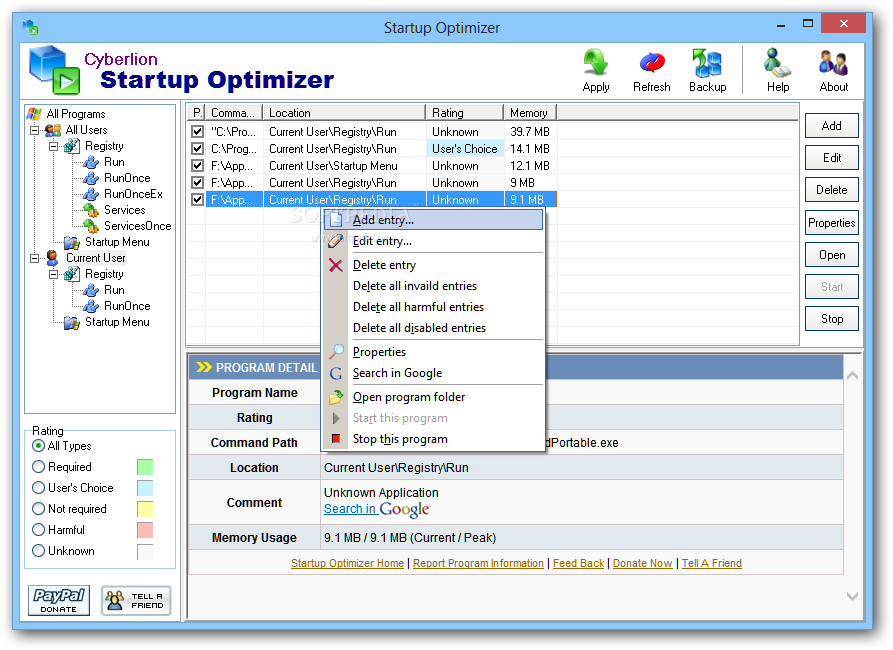The height and width of the screenshot is (650, 893).
Task: Select the Harmful rating radio button
Action: (38, 530)
